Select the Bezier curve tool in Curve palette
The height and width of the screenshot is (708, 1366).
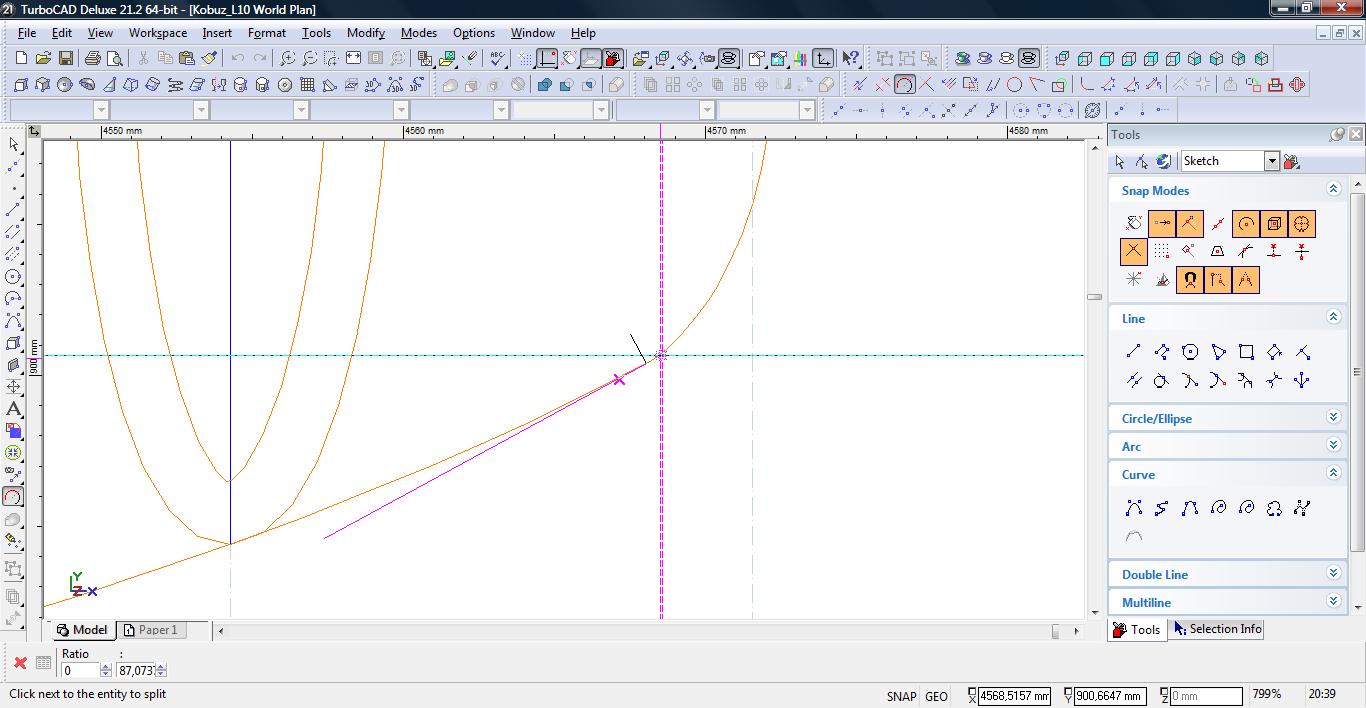[x=1190, y=508]
